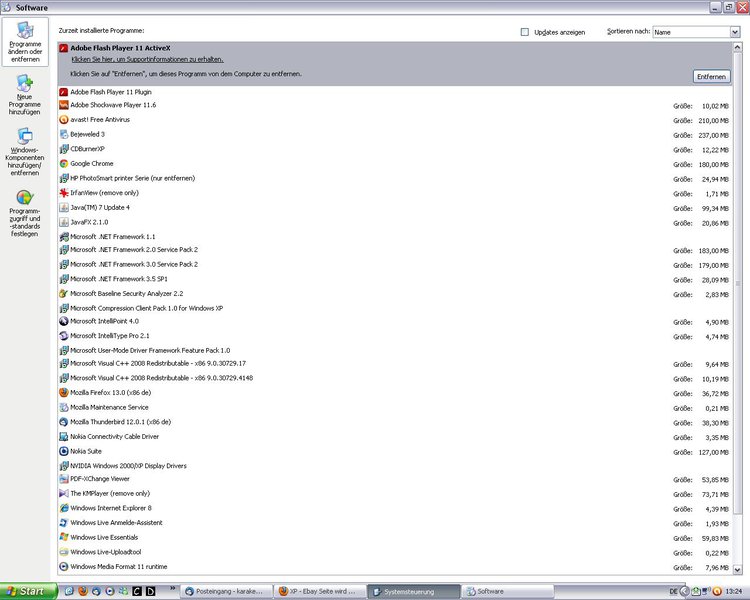
Task: Select 'Microsoft .NET Framework 1.1' entry
Action: click(x=395, y=237)
